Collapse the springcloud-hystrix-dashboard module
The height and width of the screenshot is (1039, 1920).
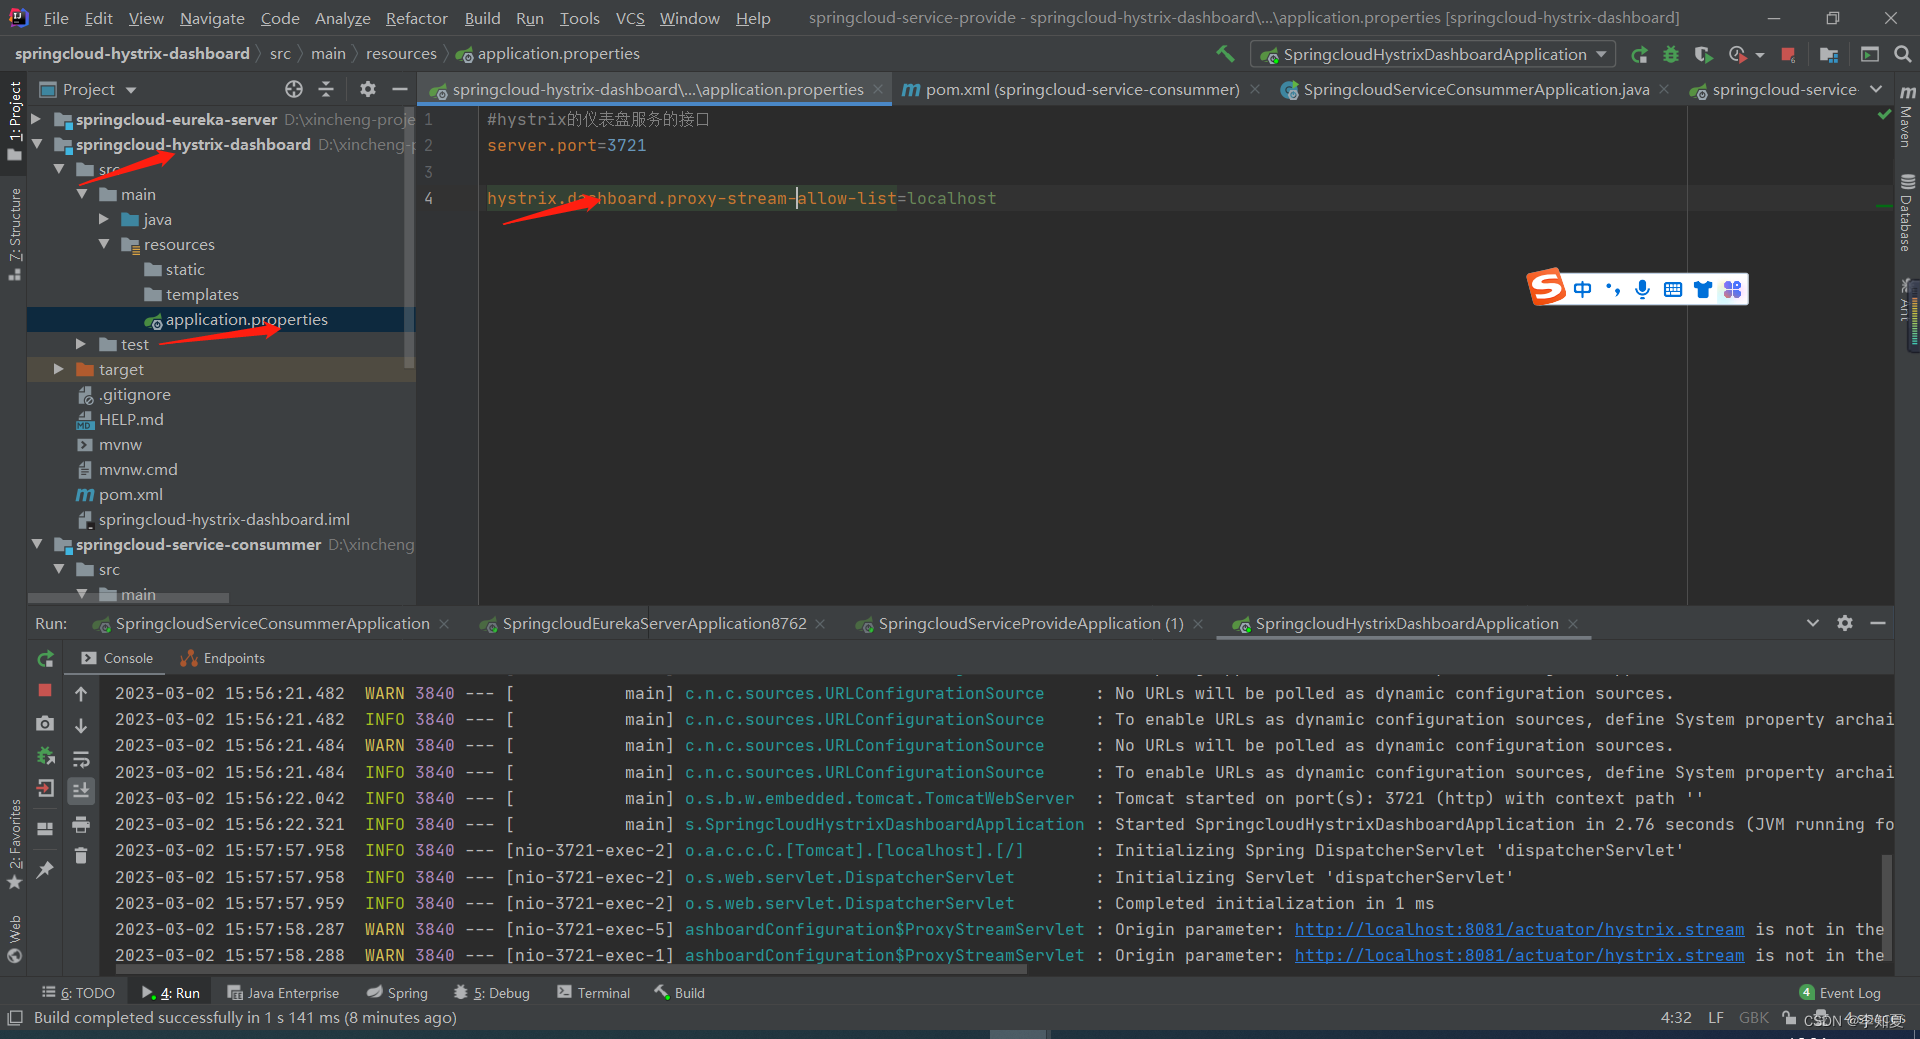(x=37, y=144)
